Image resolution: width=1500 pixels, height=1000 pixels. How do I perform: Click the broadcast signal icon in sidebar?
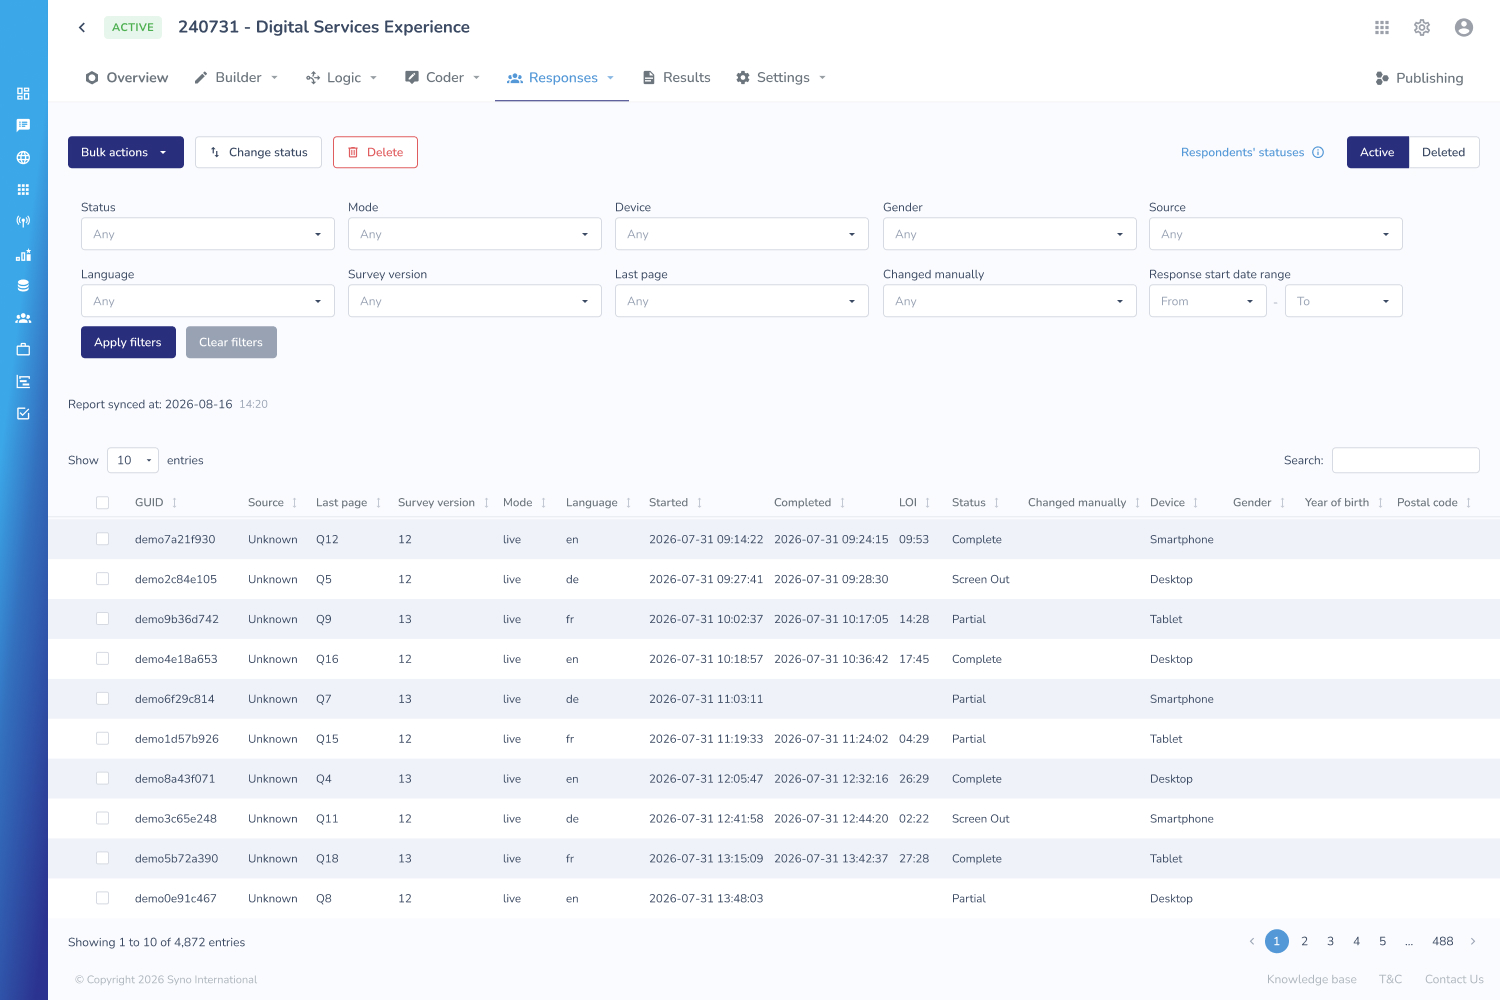point(23,222)
